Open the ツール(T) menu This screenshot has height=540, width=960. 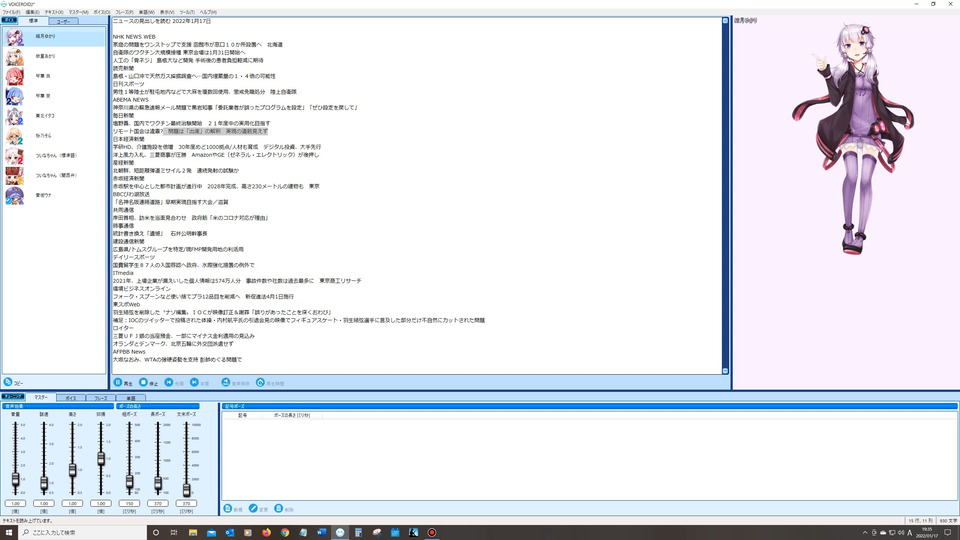(x=187, y=12)
